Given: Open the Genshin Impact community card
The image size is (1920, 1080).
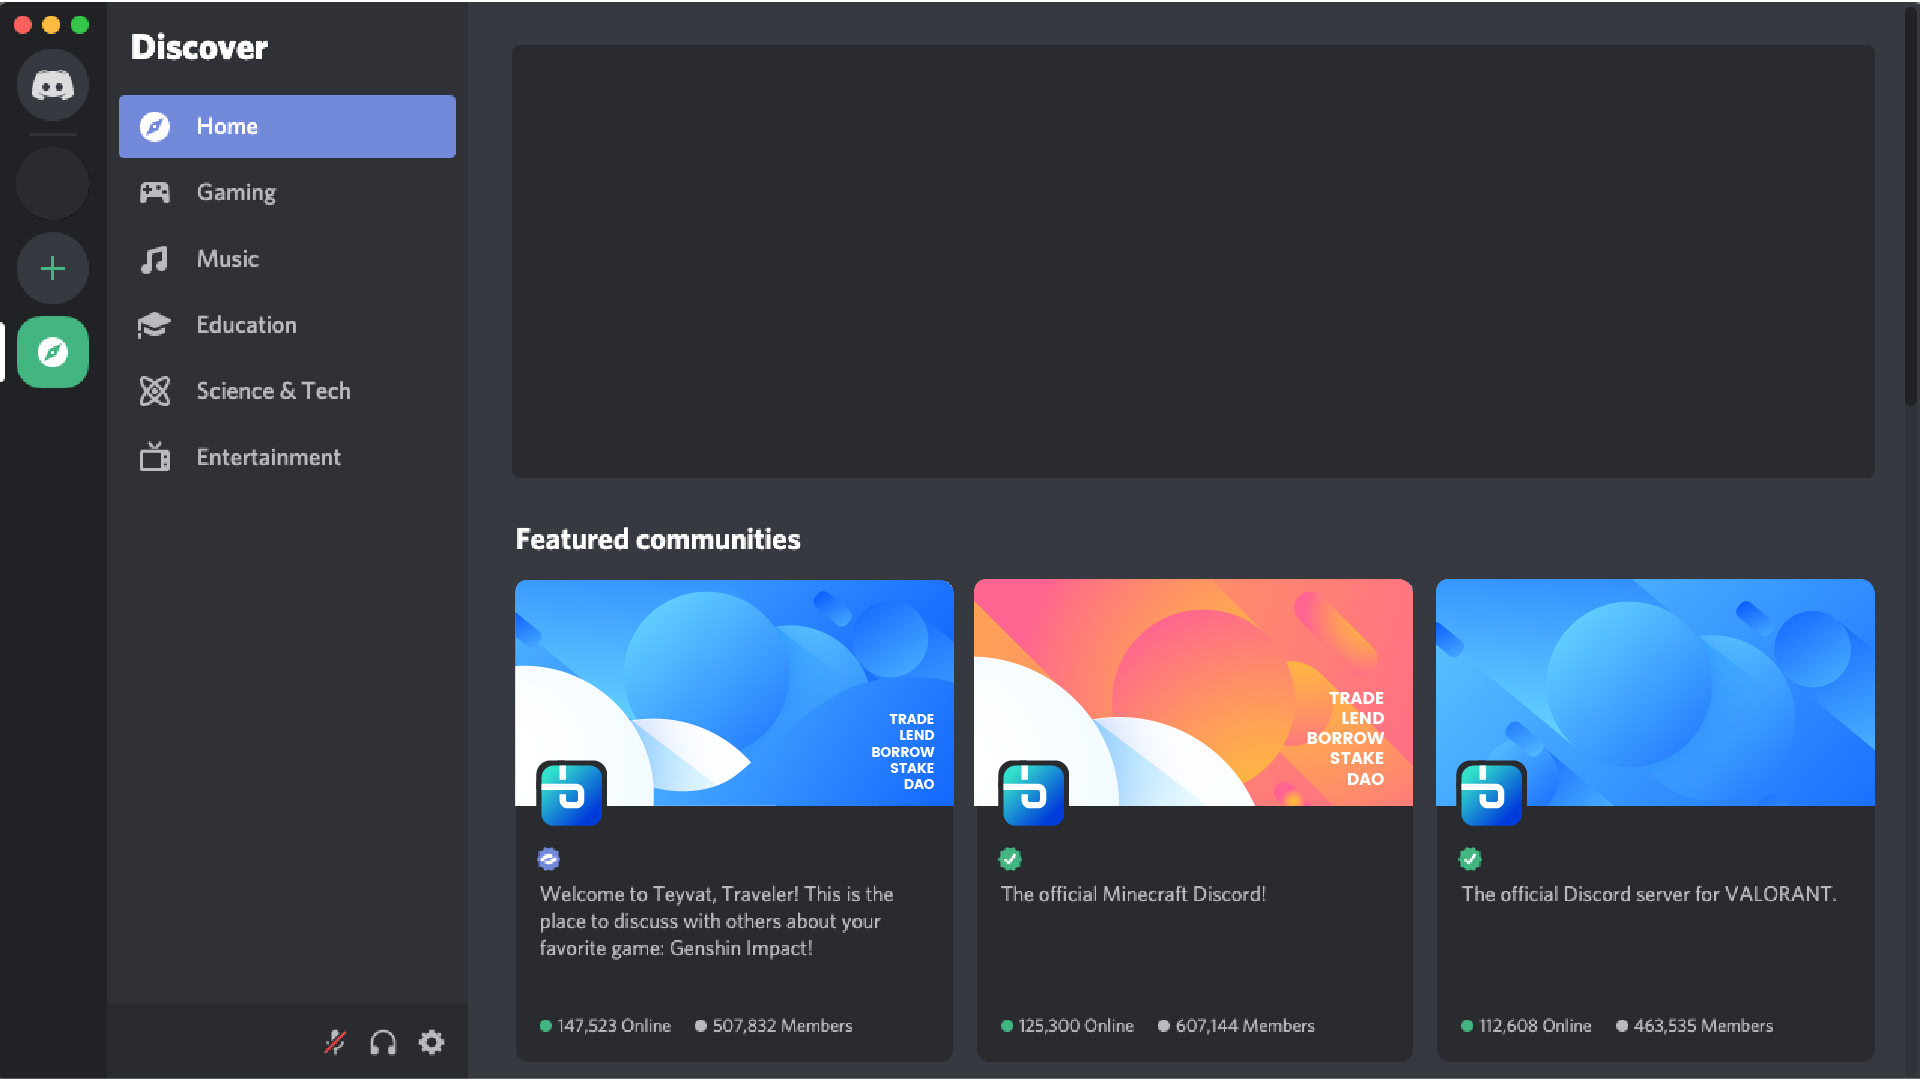Looking at the screenshot, I should click(734, 920).
